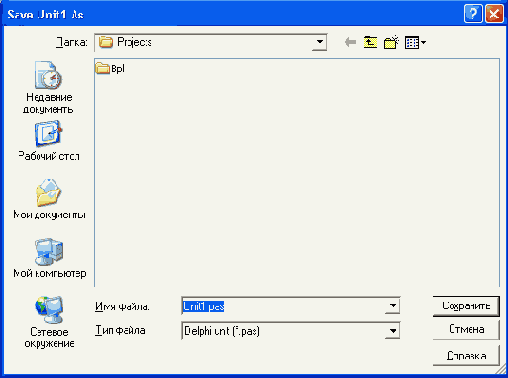The image size is (508, 378).
Task: Create a new folder
Action: (391, 42)
